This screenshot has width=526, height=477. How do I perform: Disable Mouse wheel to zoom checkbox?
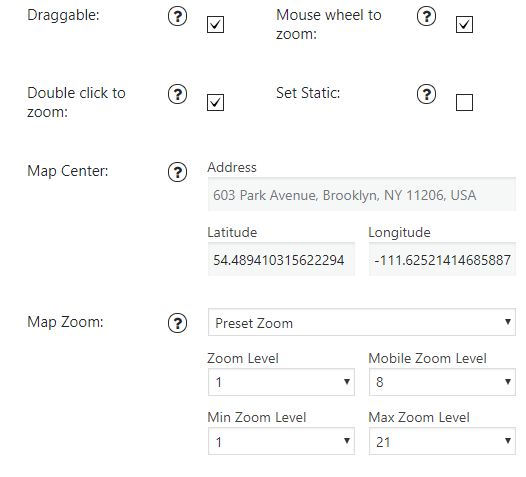coord(464,24)
